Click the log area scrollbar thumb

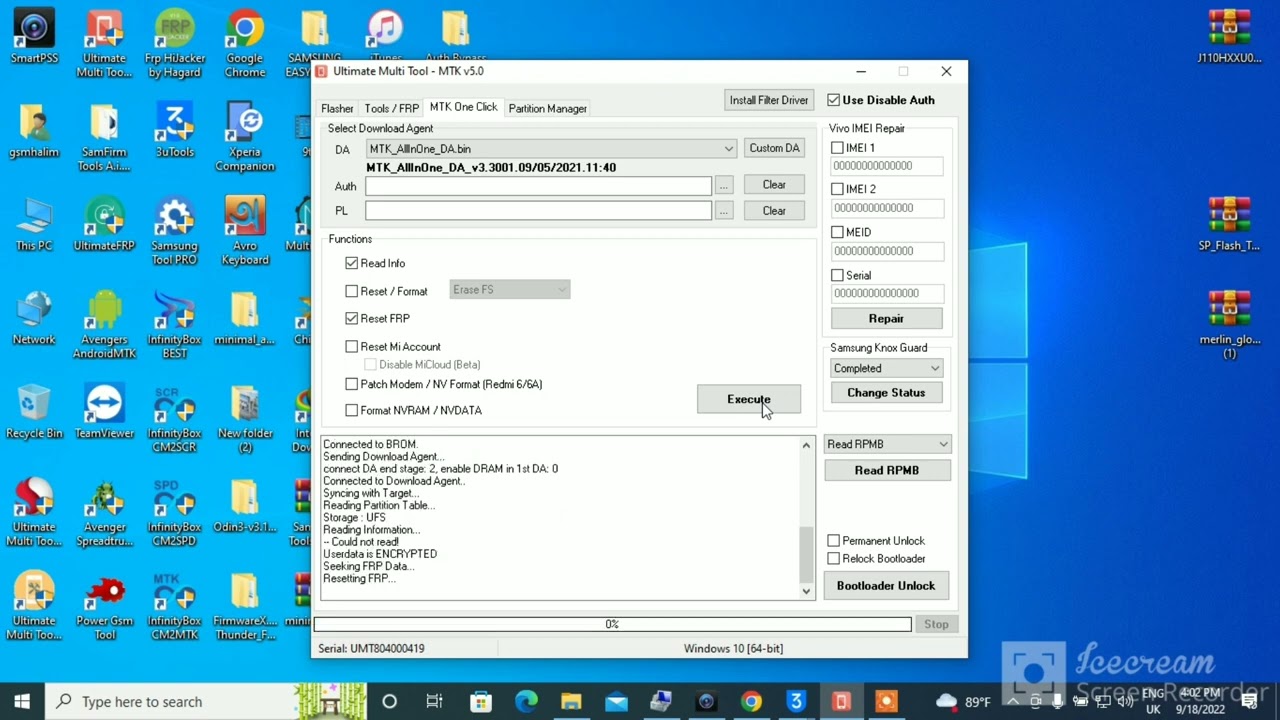806,553
